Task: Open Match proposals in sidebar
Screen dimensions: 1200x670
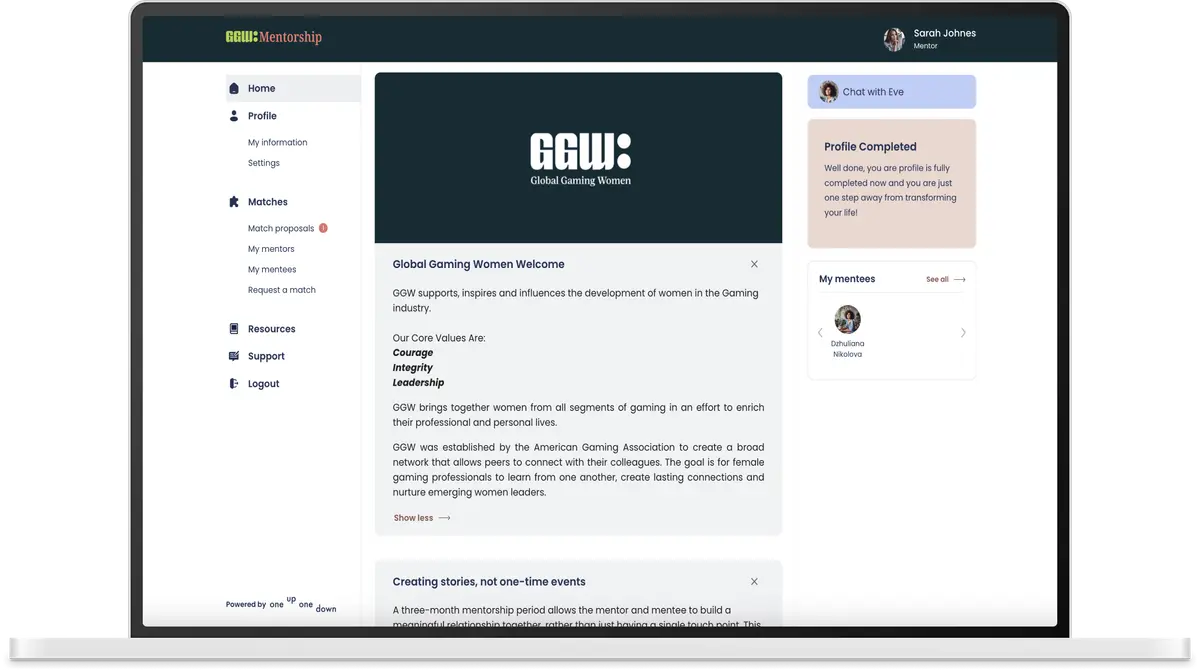Action: click(x=281, y=229)
